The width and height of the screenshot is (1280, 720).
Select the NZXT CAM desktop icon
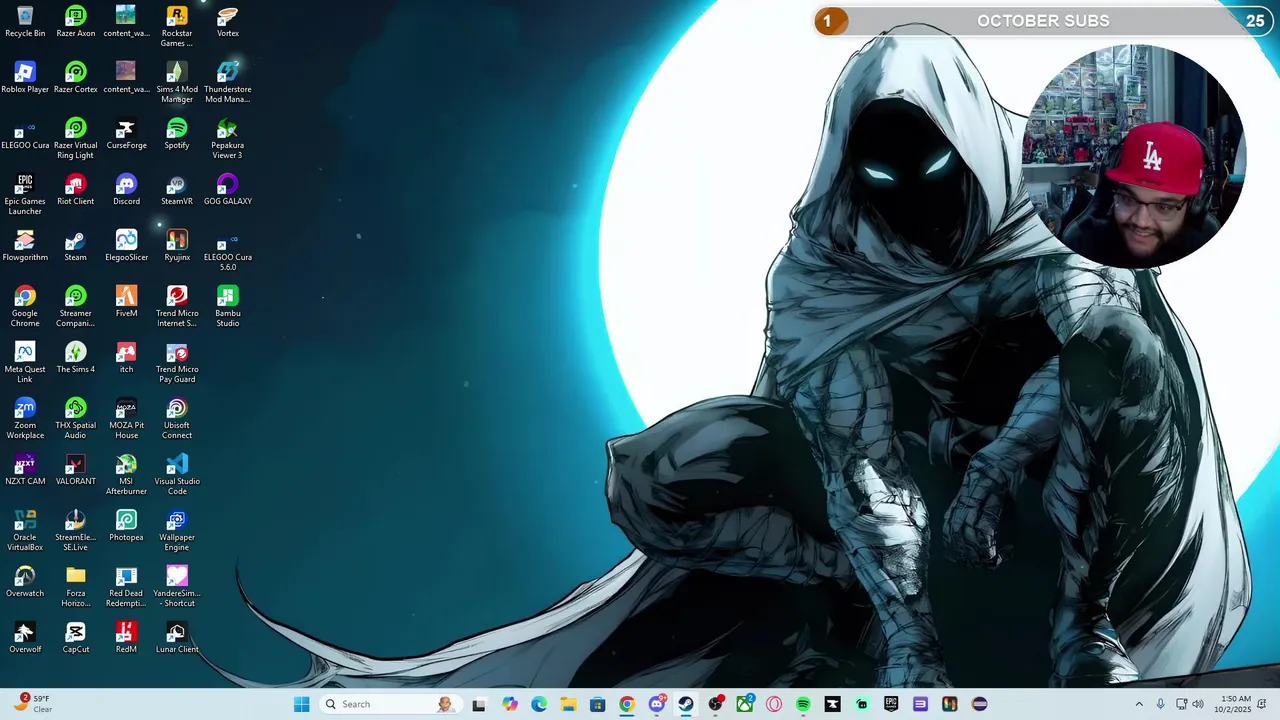point(25,469)
